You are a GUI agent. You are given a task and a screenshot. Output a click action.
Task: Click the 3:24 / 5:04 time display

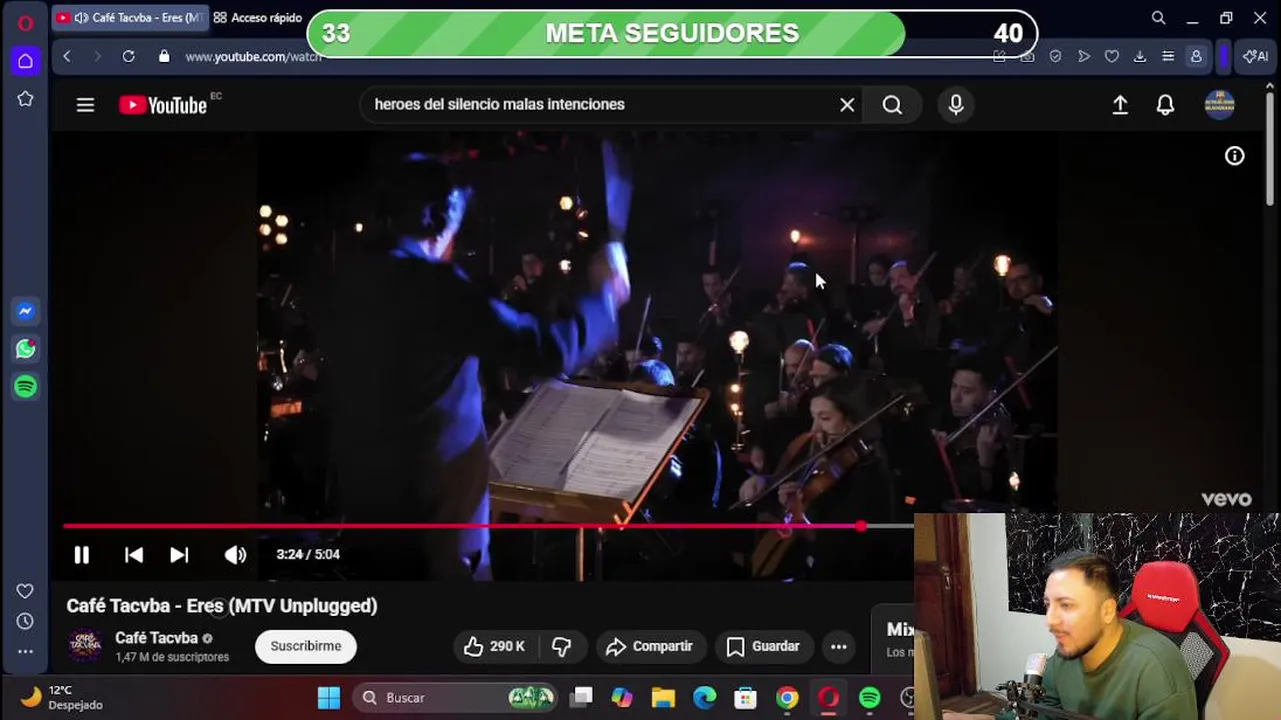click(308, 554)
